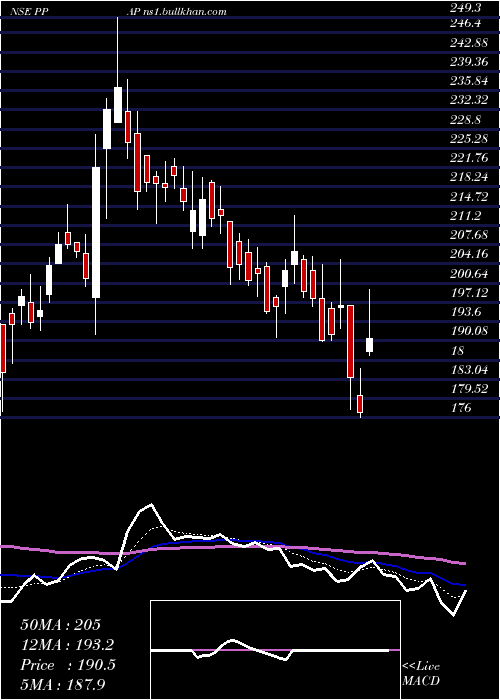The height and width of the screenshot is (700, 500).
Task: Click the 183.04 price level label
Action: [469, 370]
